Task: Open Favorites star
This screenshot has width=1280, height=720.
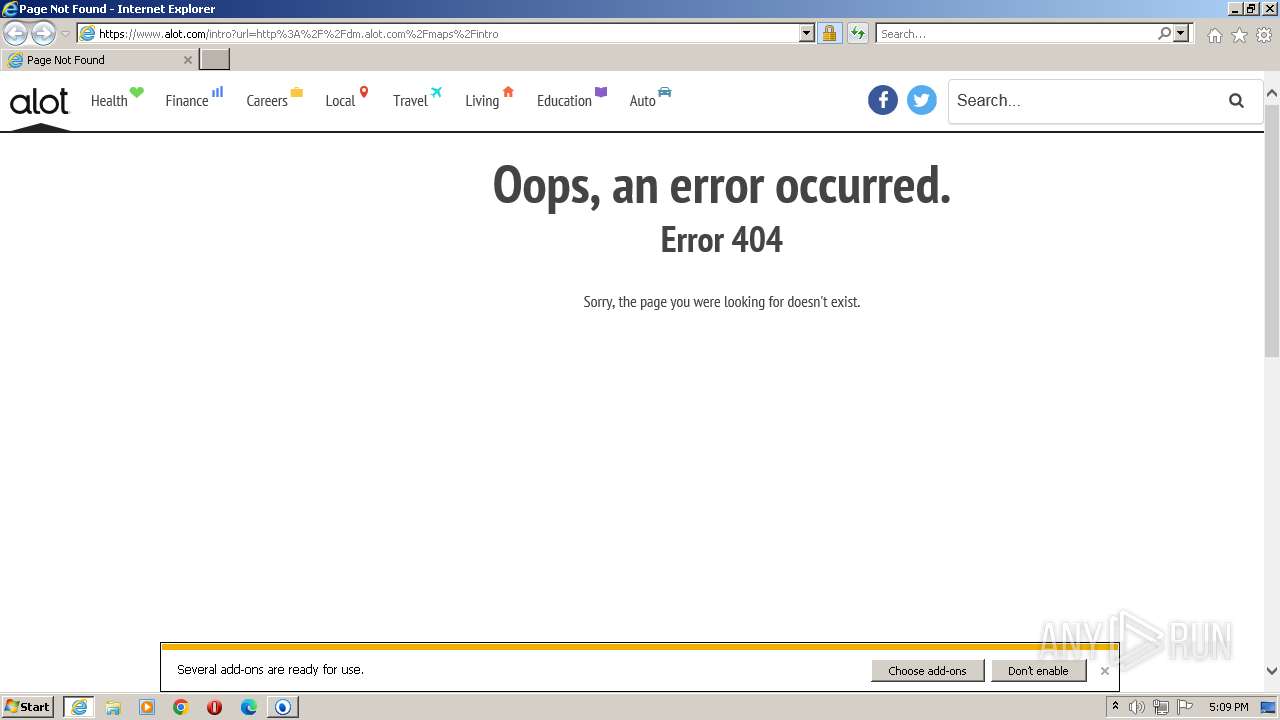Action: (1239, 35)
